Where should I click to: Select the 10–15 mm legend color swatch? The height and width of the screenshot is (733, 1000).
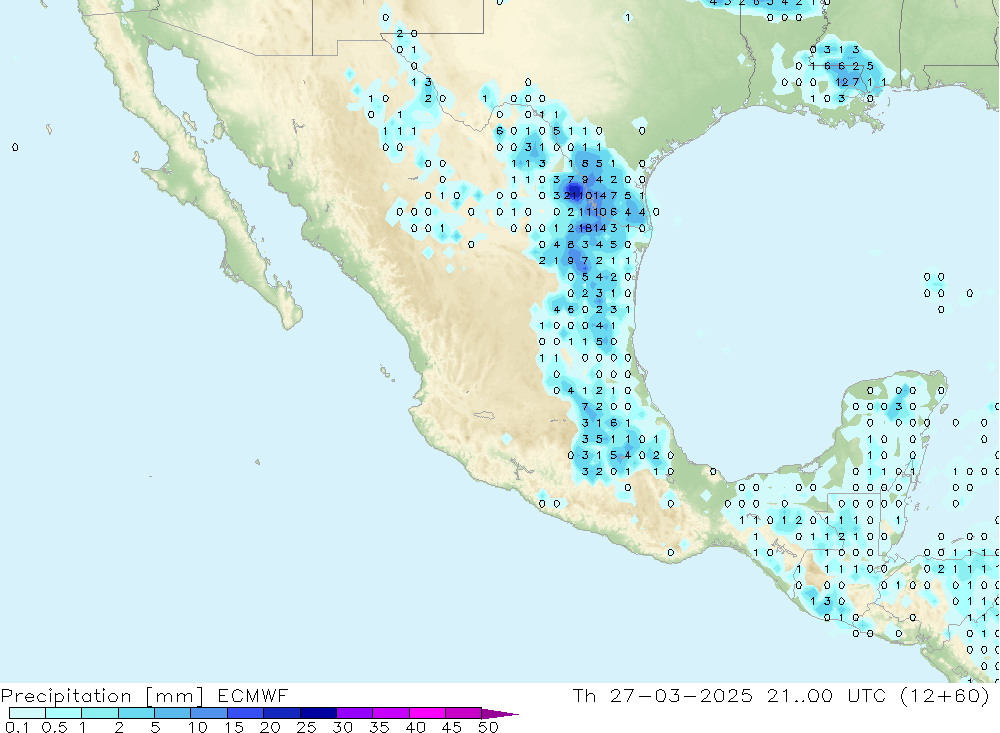click(x=209, y=713)
